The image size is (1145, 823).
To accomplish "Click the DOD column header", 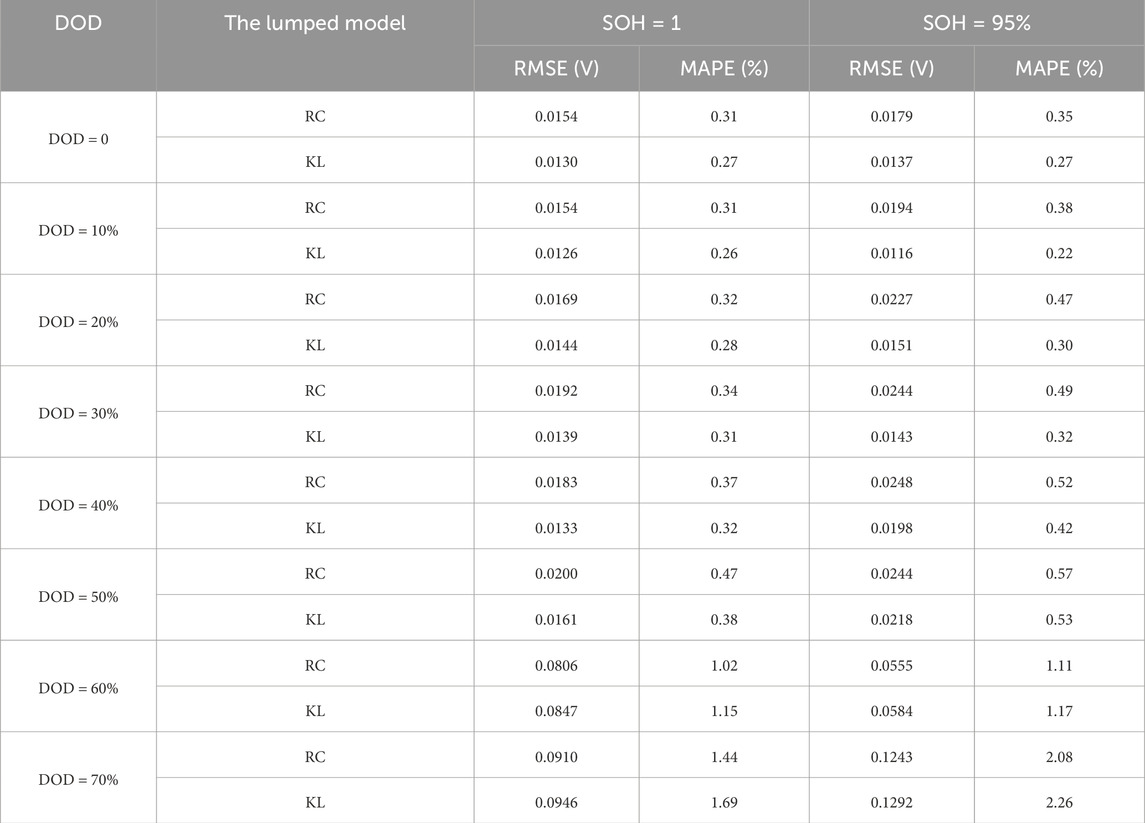I will [78, 24].
